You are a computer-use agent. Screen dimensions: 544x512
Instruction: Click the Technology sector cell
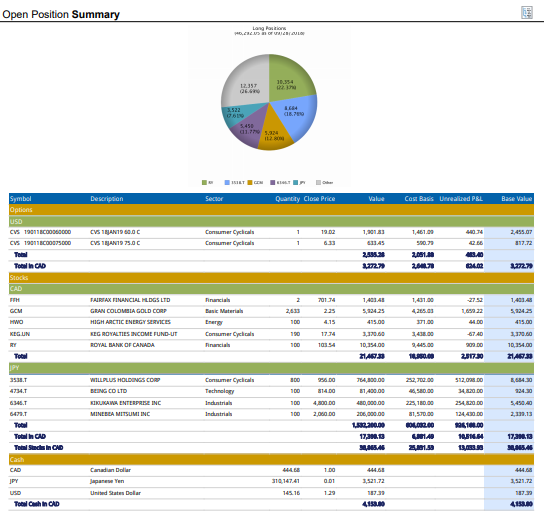[220, 391]
